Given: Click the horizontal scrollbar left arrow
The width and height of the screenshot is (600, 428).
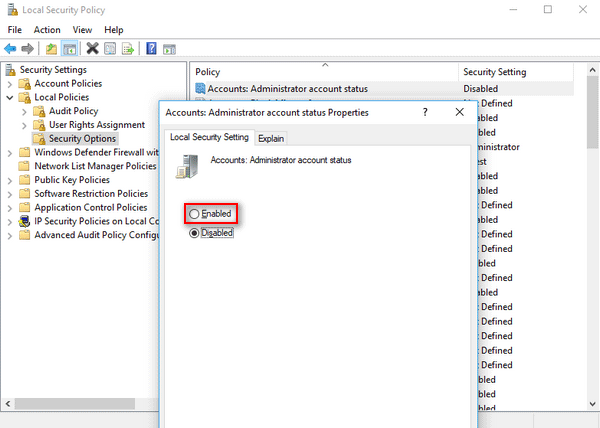Looking at the screenshot, I should [8, 404].
